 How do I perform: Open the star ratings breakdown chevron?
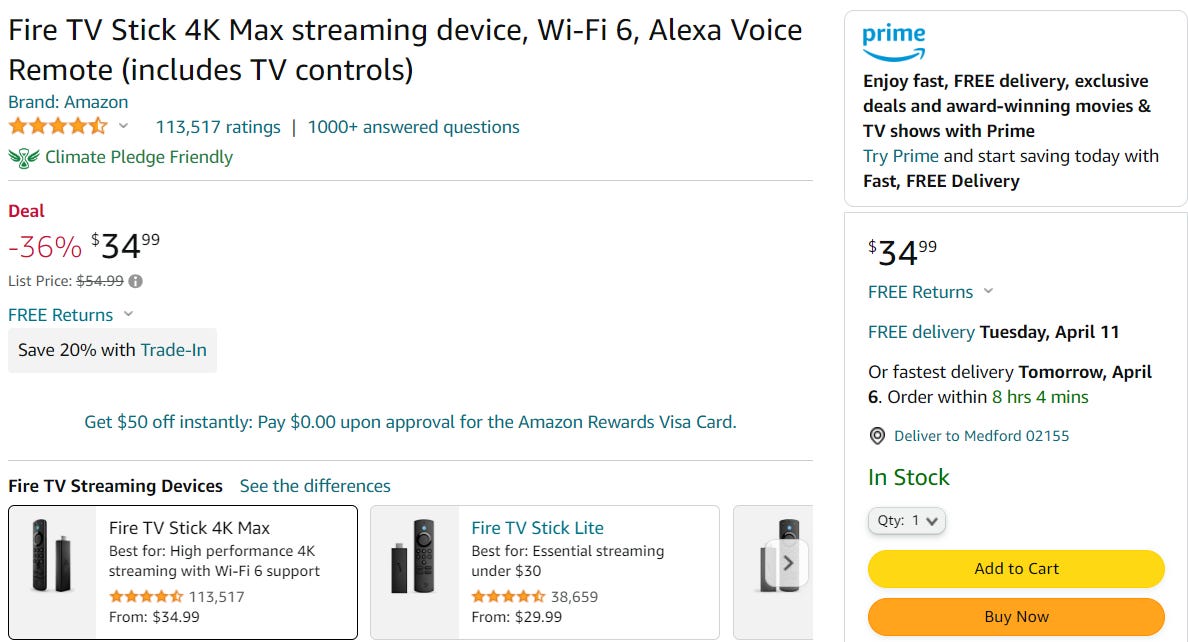tap(124, 127)
